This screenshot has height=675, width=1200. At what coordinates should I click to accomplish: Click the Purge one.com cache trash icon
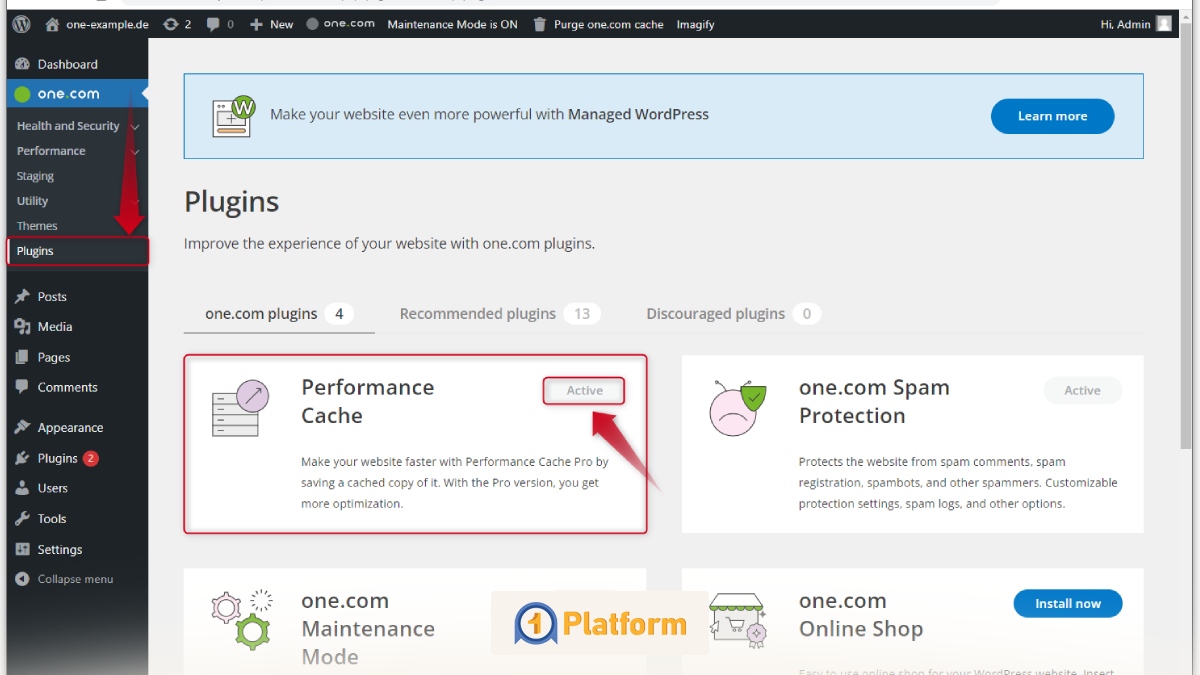click(540, 24)
